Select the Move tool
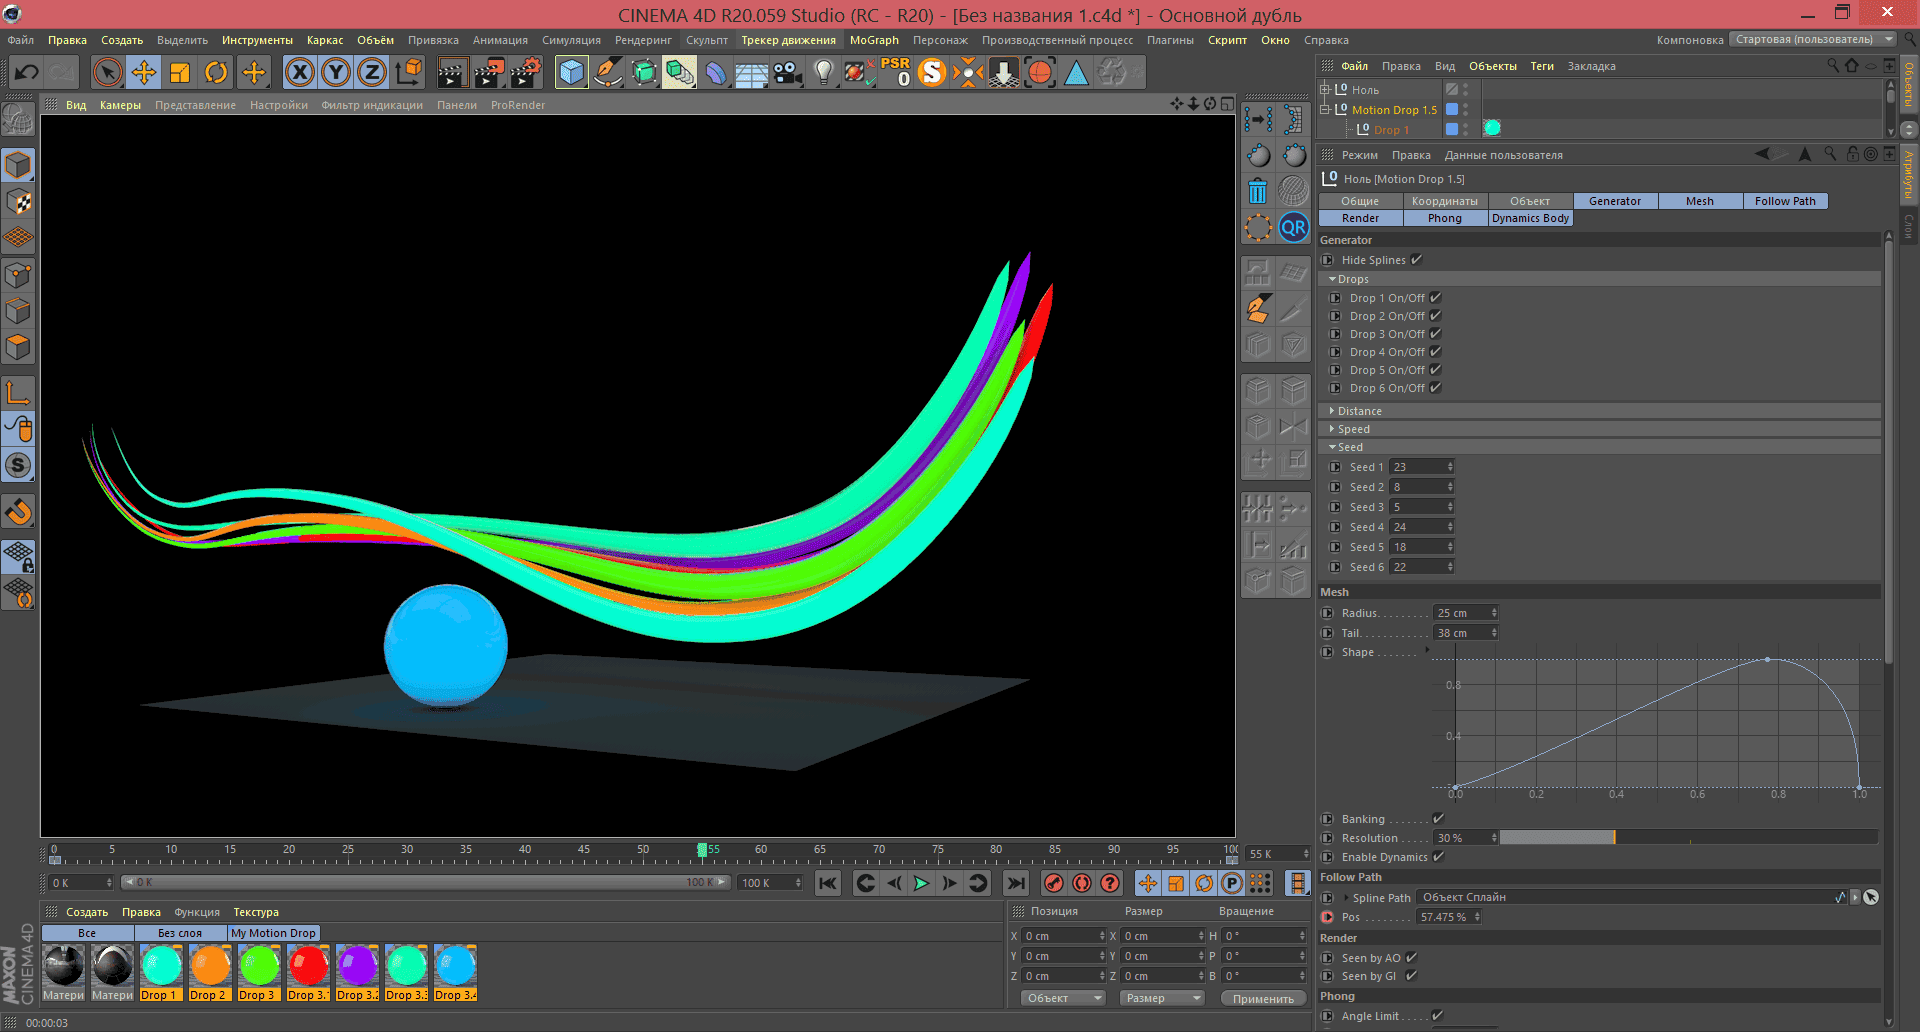Viewport: 1920px width, 1032px height. tap(144, 72)
